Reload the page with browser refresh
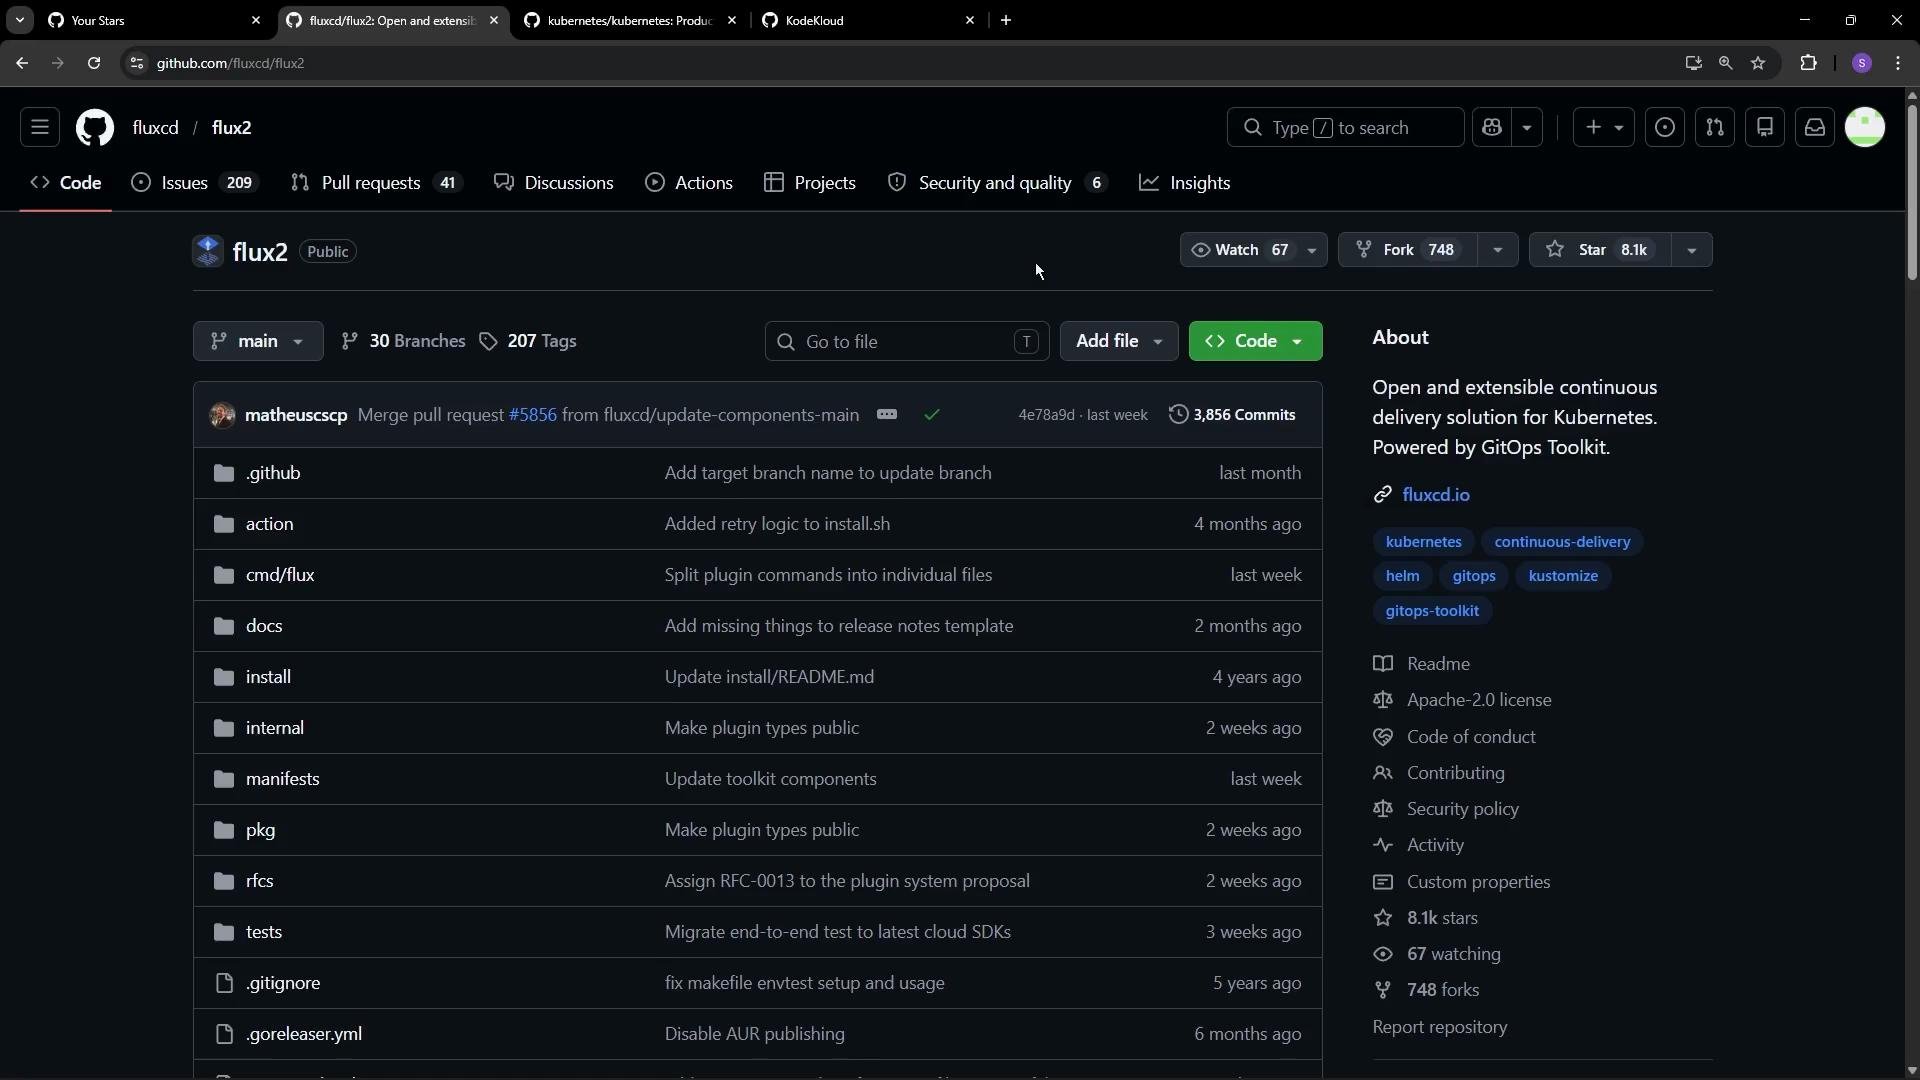 click(94, 63)
